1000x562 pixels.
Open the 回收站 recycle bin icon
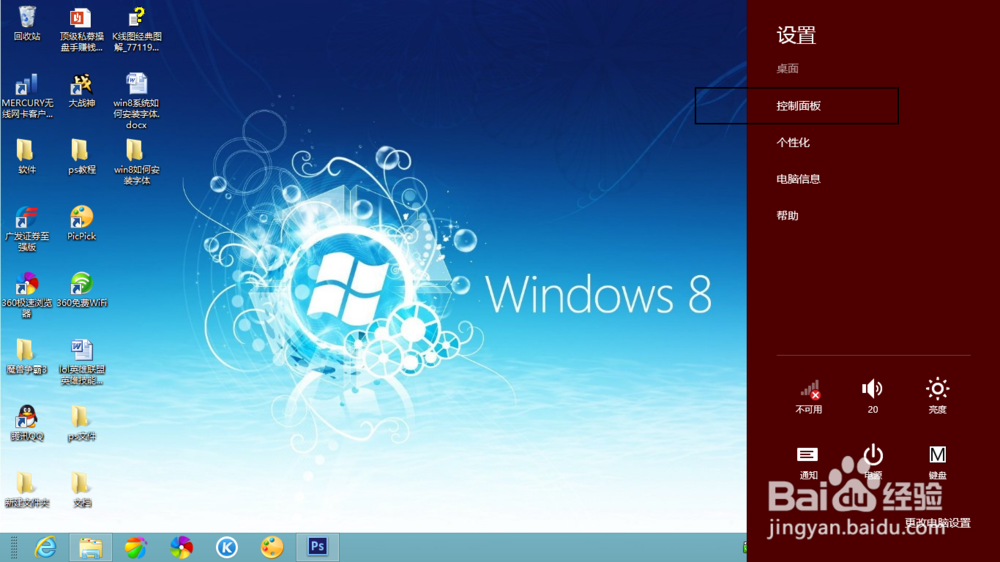click(x=27, y=23)
